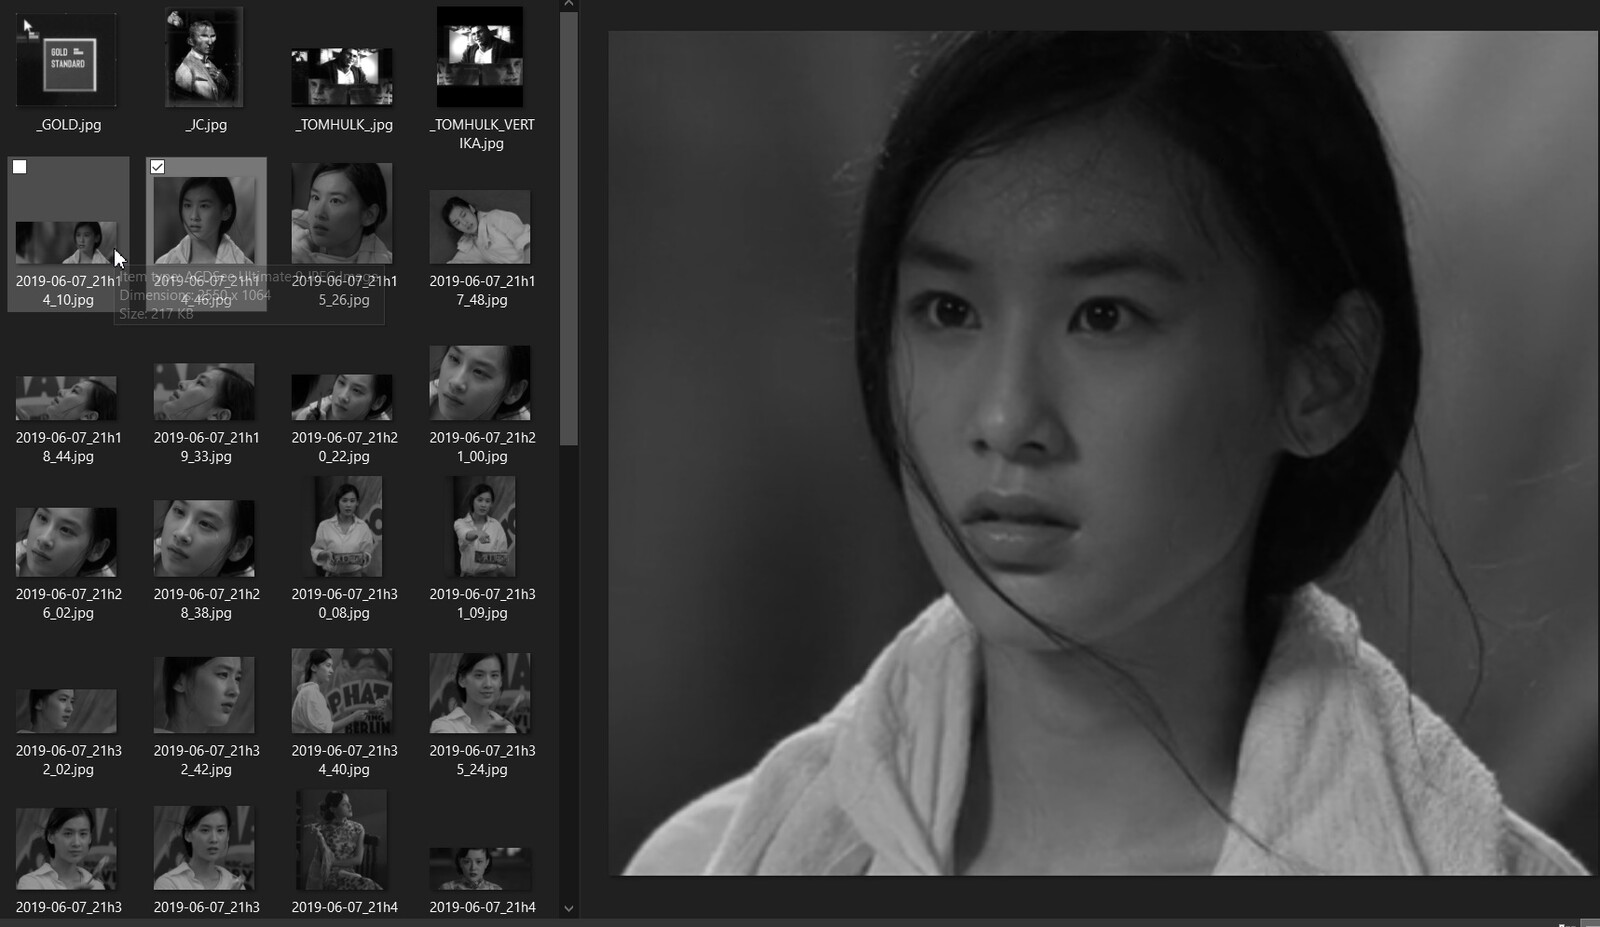Select the _TOMHULK_.jpg thumbnail
1600x927 pixels.
coord(342,78)
